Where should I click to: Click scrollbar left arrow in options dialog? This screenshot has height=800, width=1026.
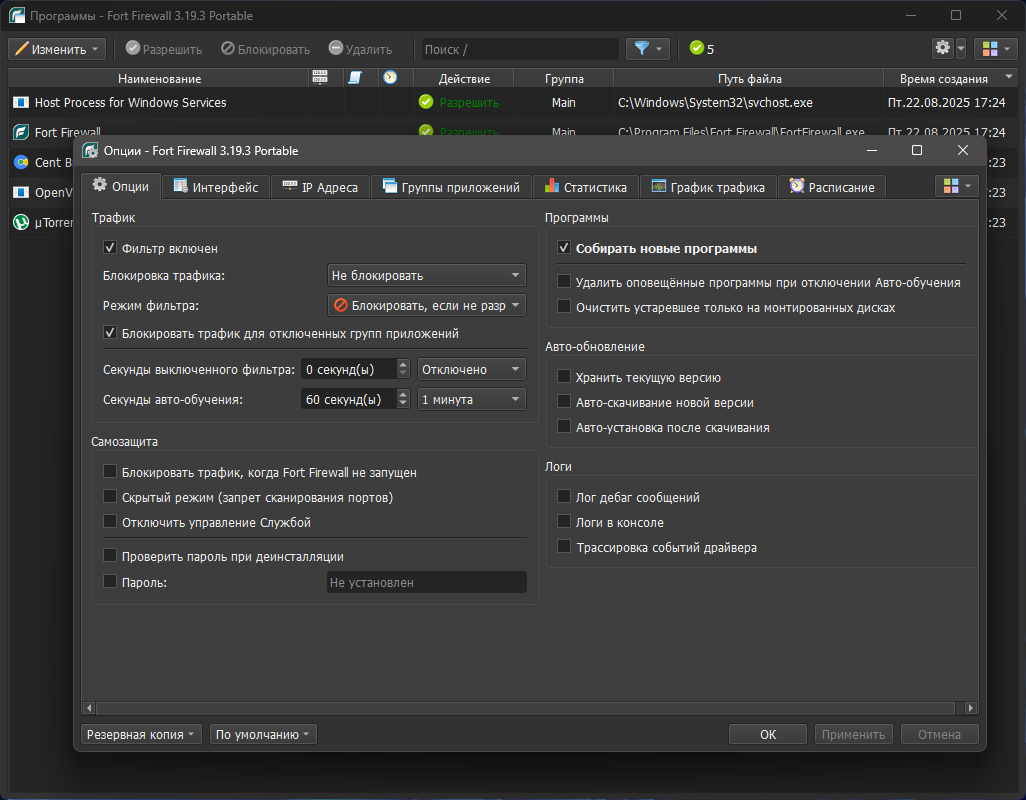coord(90,708)
